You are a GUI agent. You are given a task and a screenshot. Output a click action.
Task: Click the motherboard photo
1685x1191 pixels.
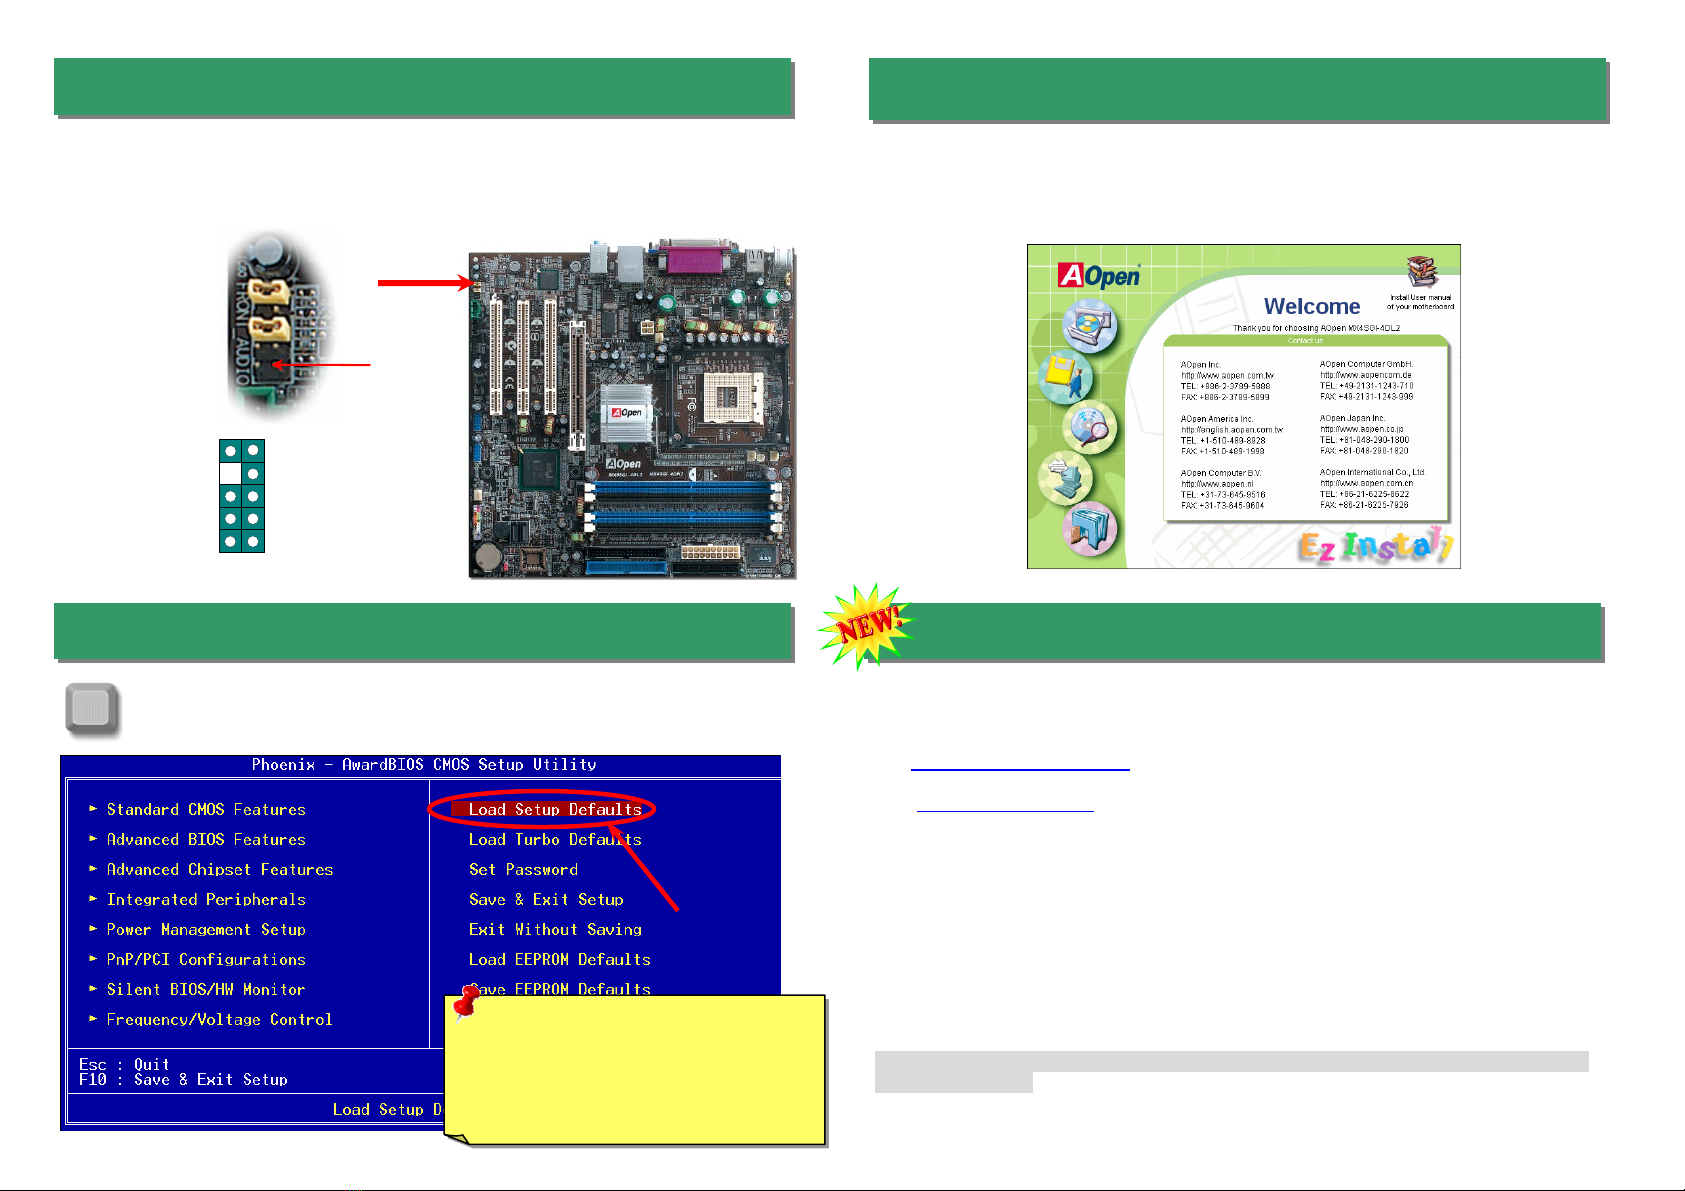click(632, 409)
